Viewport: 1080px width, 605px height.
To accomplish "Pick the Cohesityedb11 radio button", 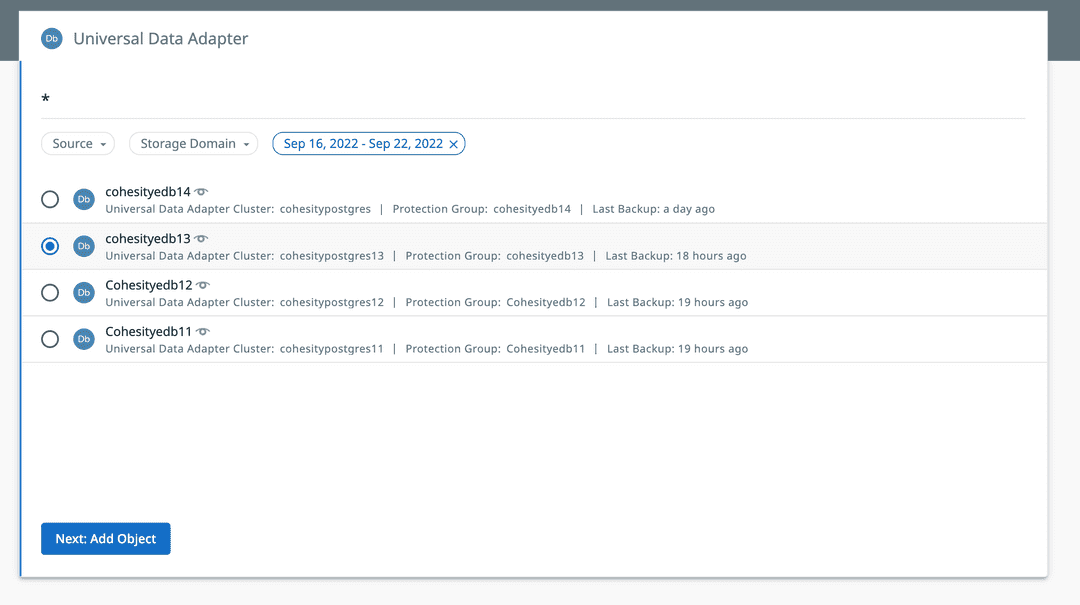I will click(50, 339).
